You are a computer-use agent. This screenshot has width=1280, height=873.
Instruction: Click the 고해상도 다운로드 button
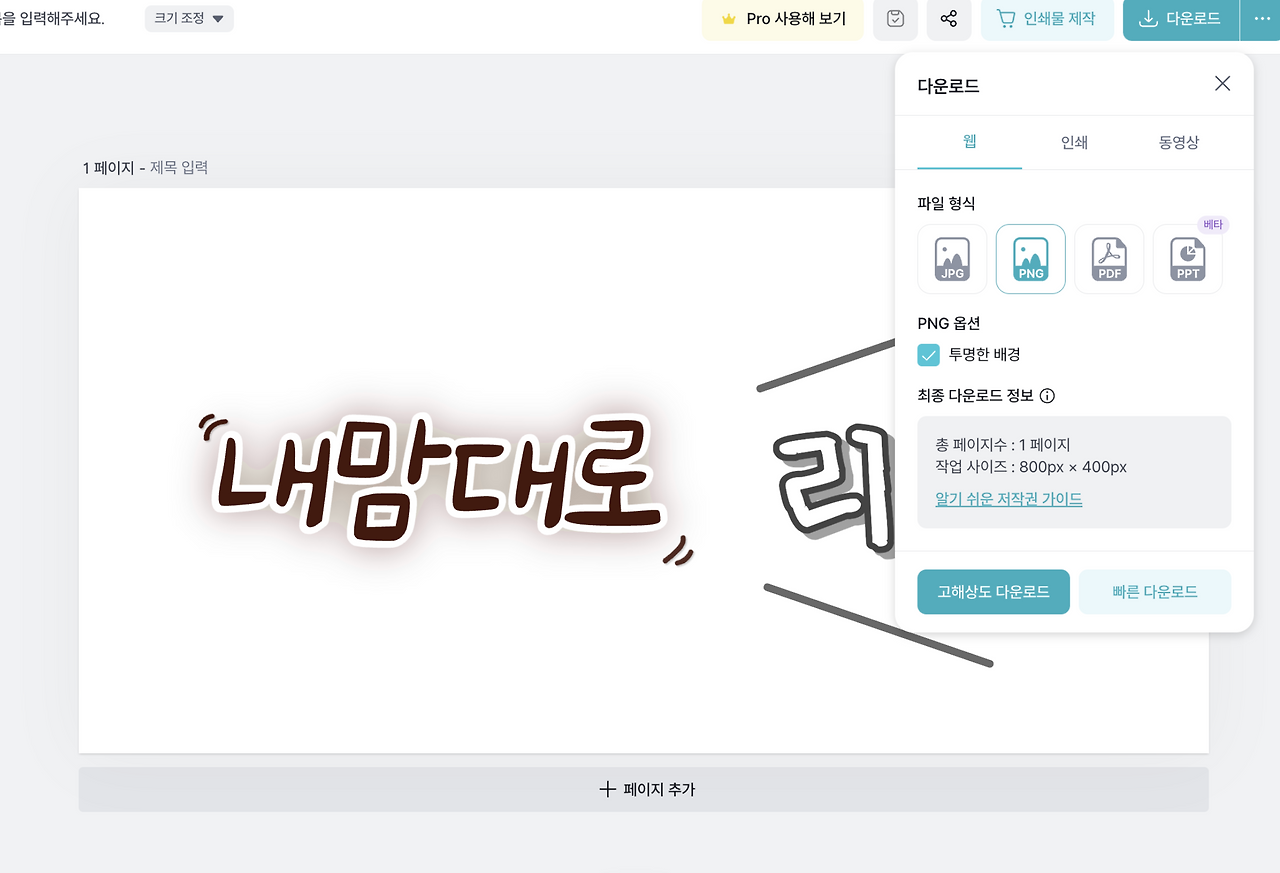tap(993, 591)
